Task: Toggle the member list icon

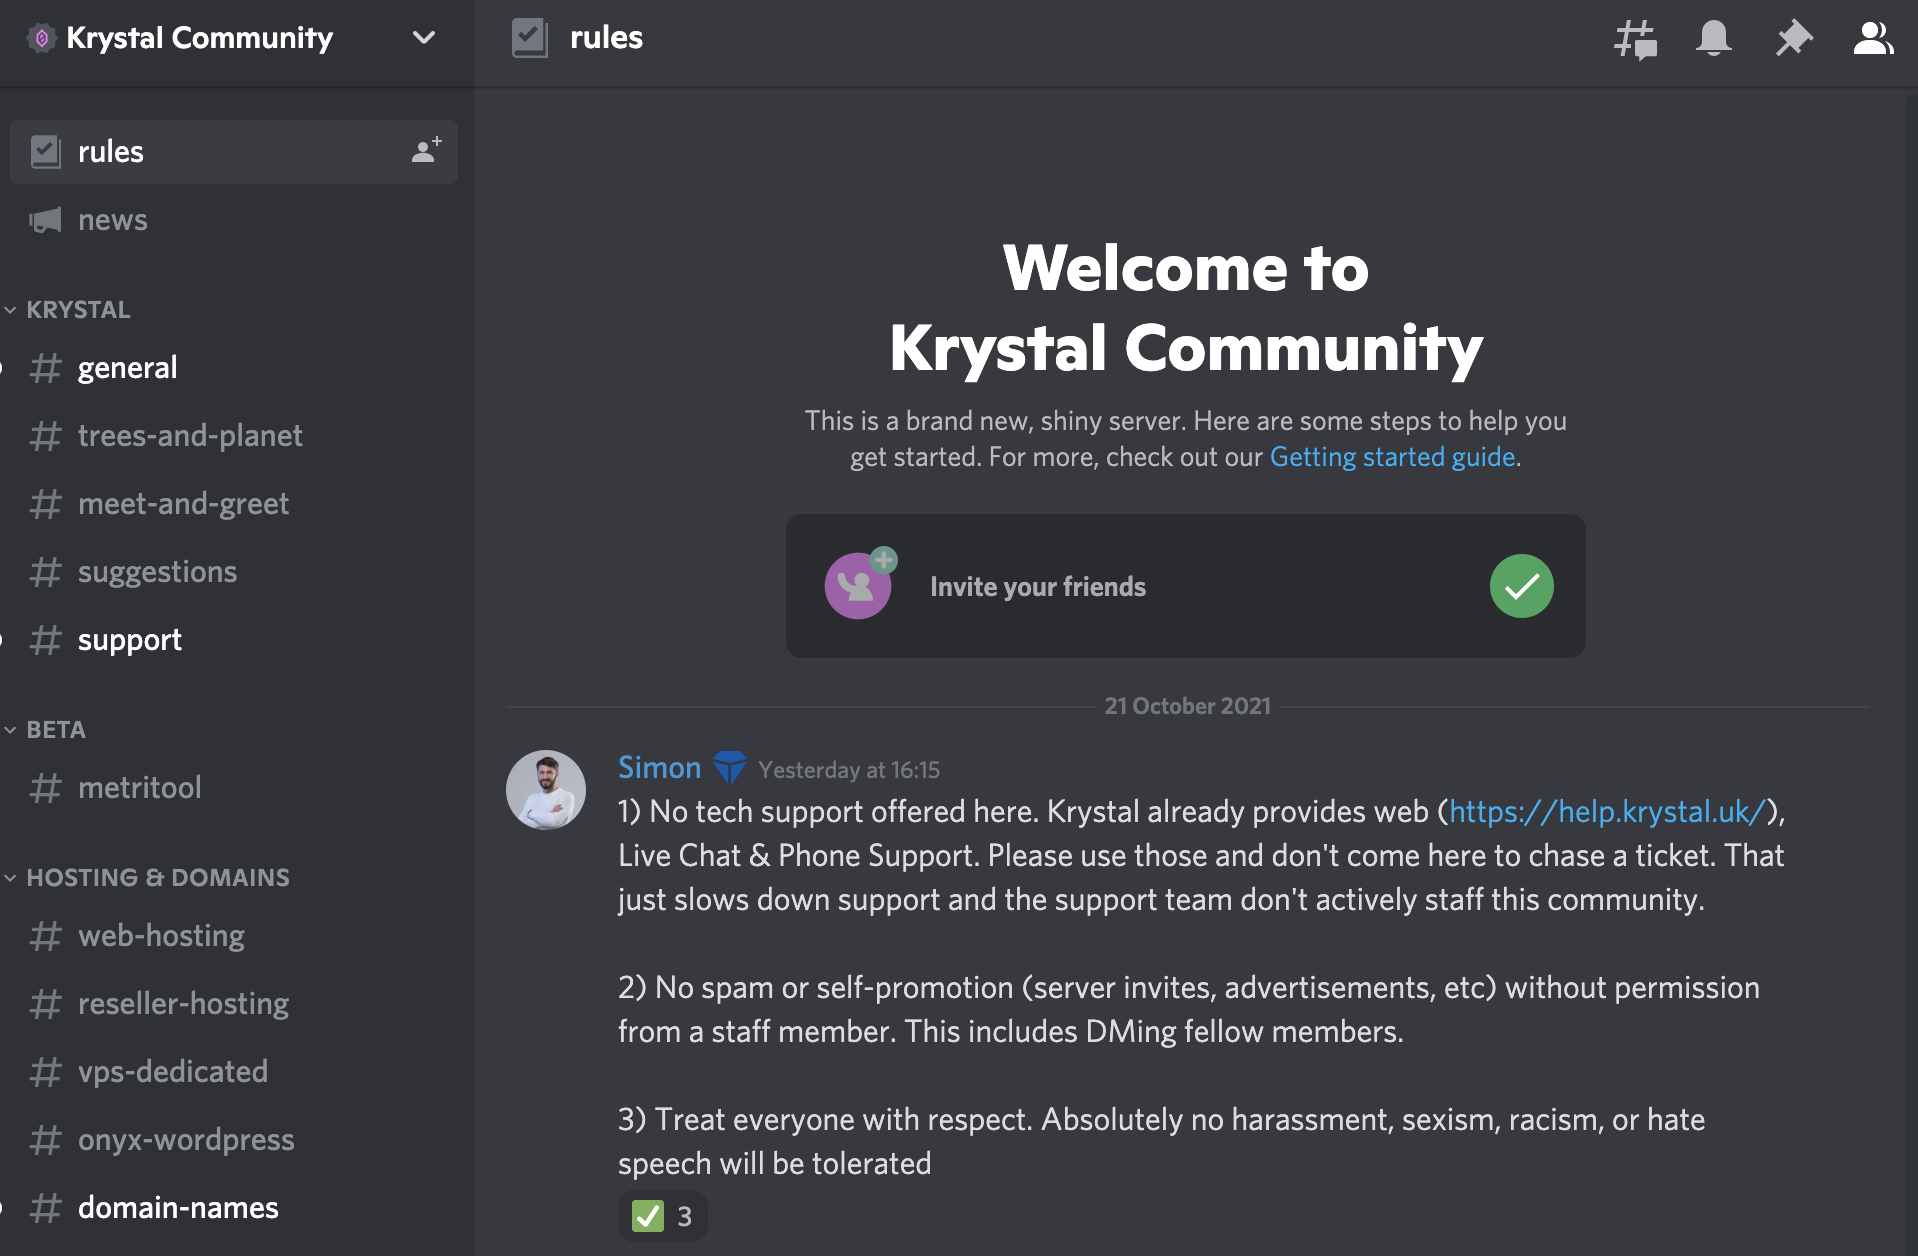Action: pyautogui.click(x=1873, y=38)
